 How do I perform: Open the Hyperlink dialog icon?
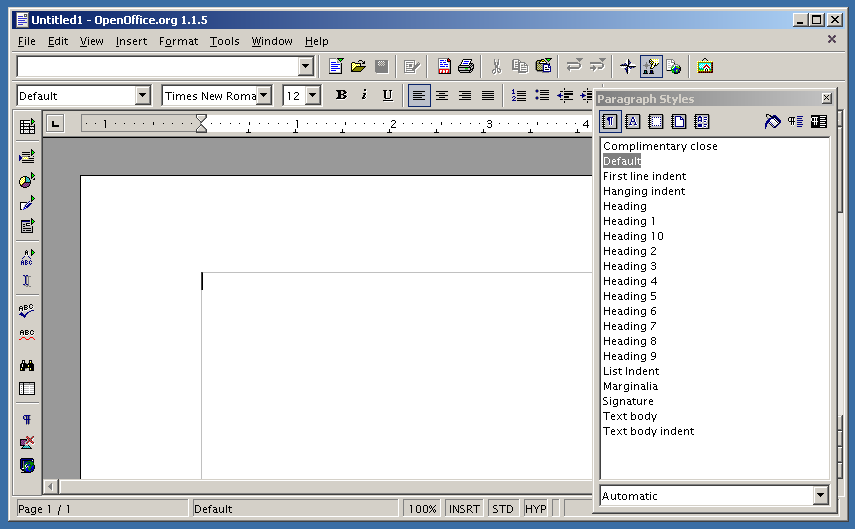point(674,67)
